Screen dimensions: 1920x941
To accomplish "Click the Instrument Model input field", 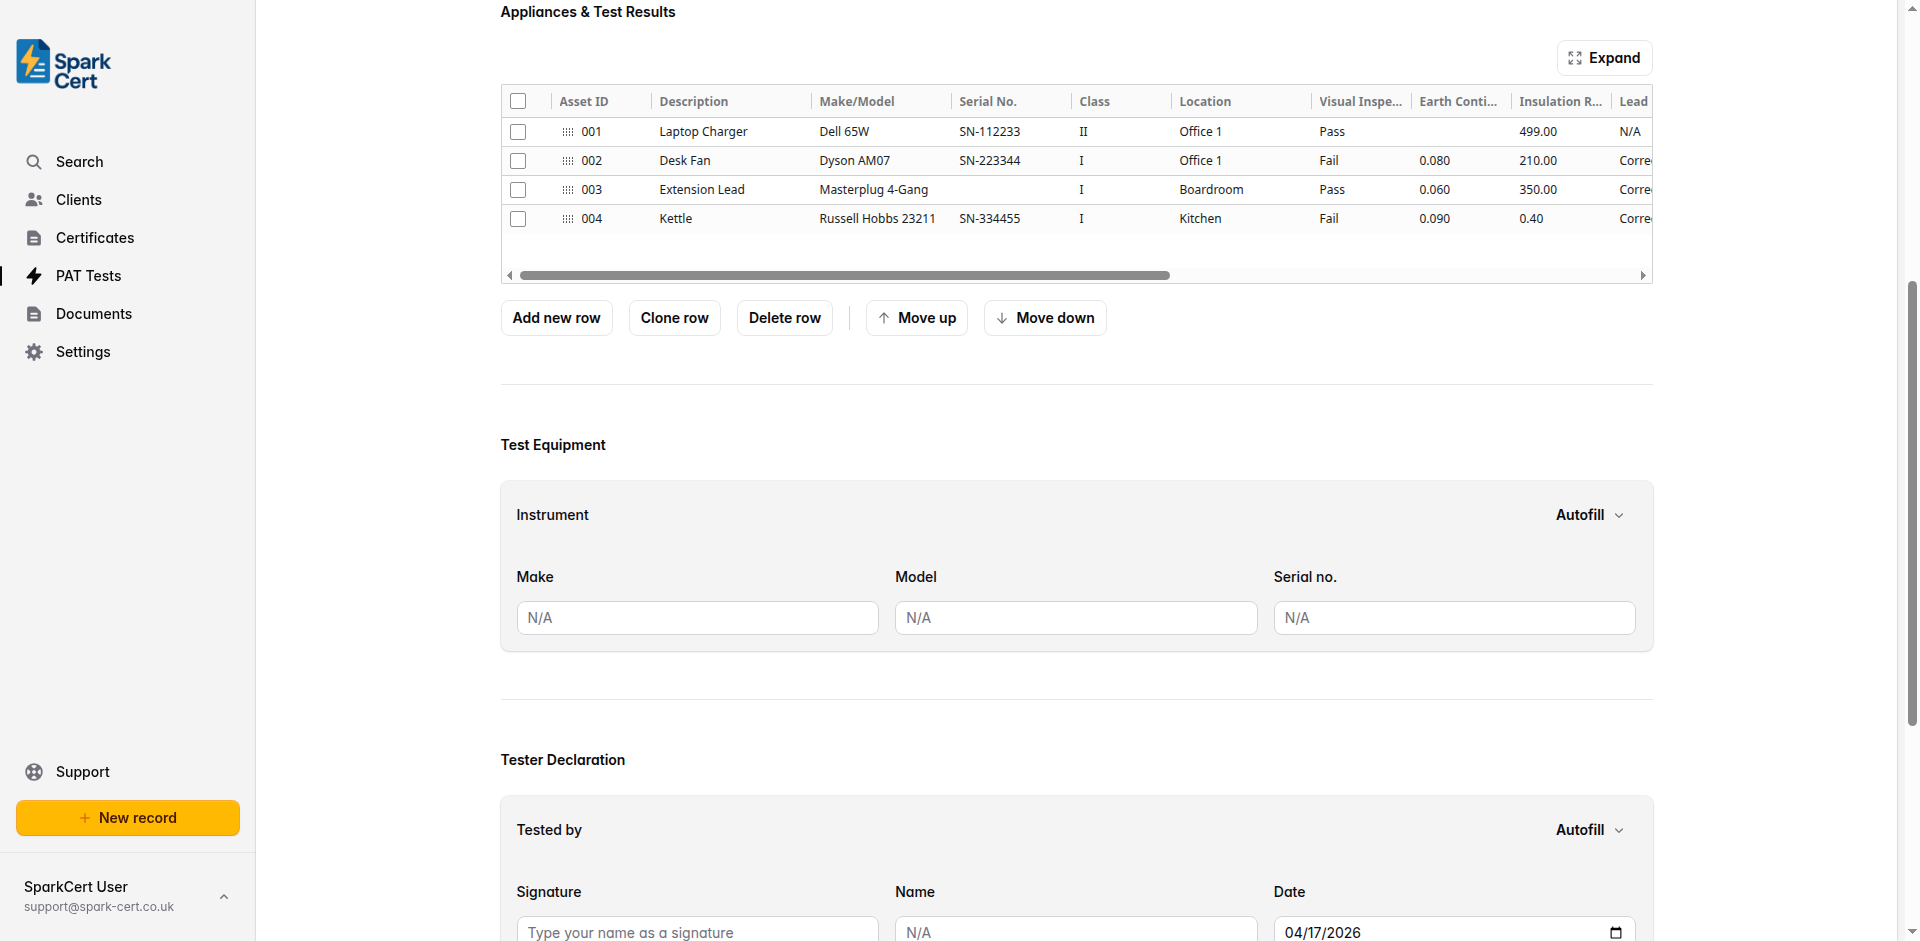I will point(1076,618).
